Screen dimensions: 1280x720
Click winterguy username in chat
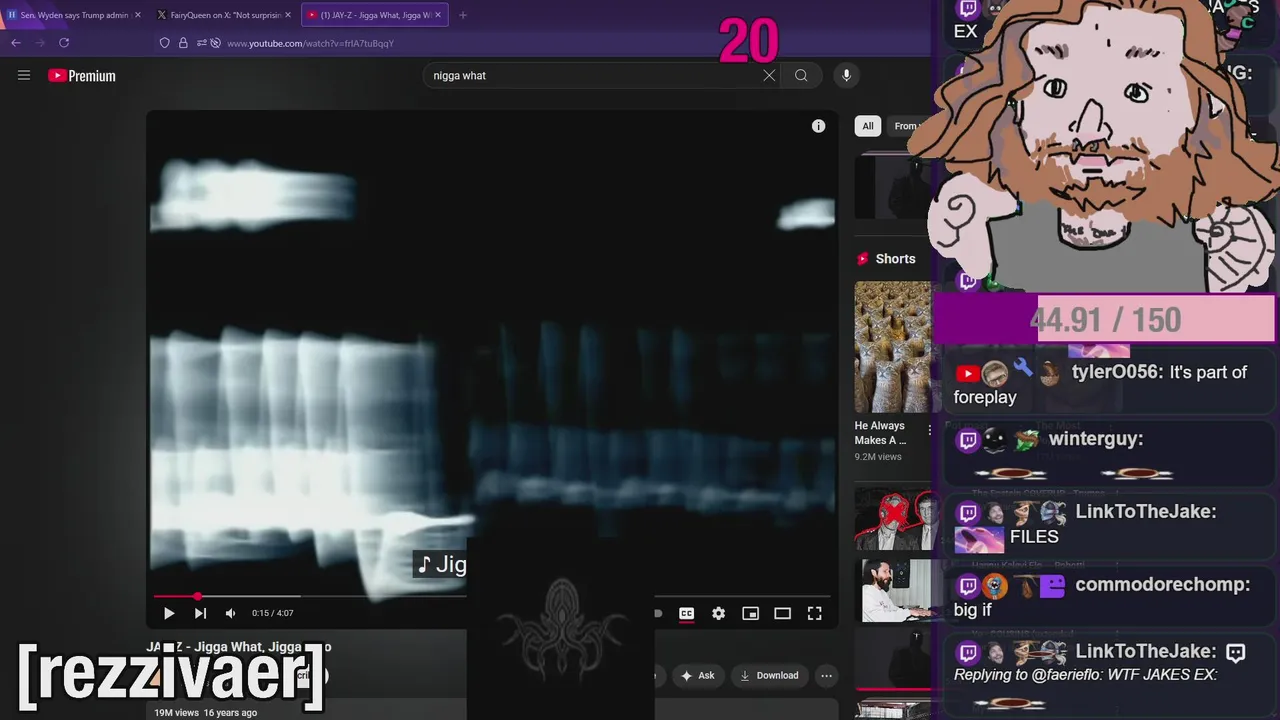1095,439
